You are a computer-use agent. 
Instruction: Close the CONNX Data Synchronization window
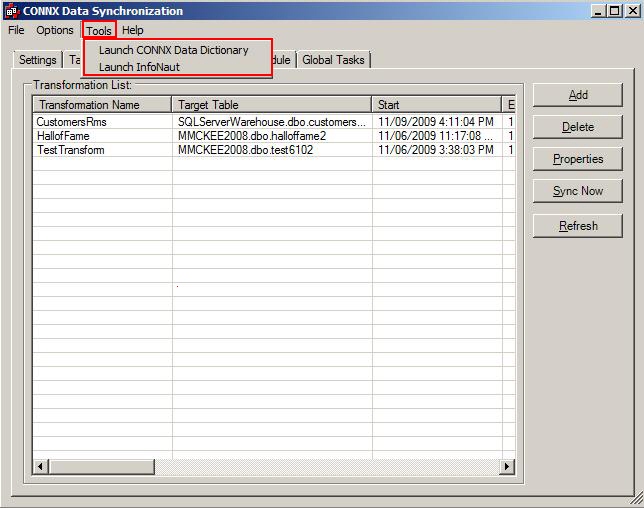pyautogui.click(x=632, y=11)
